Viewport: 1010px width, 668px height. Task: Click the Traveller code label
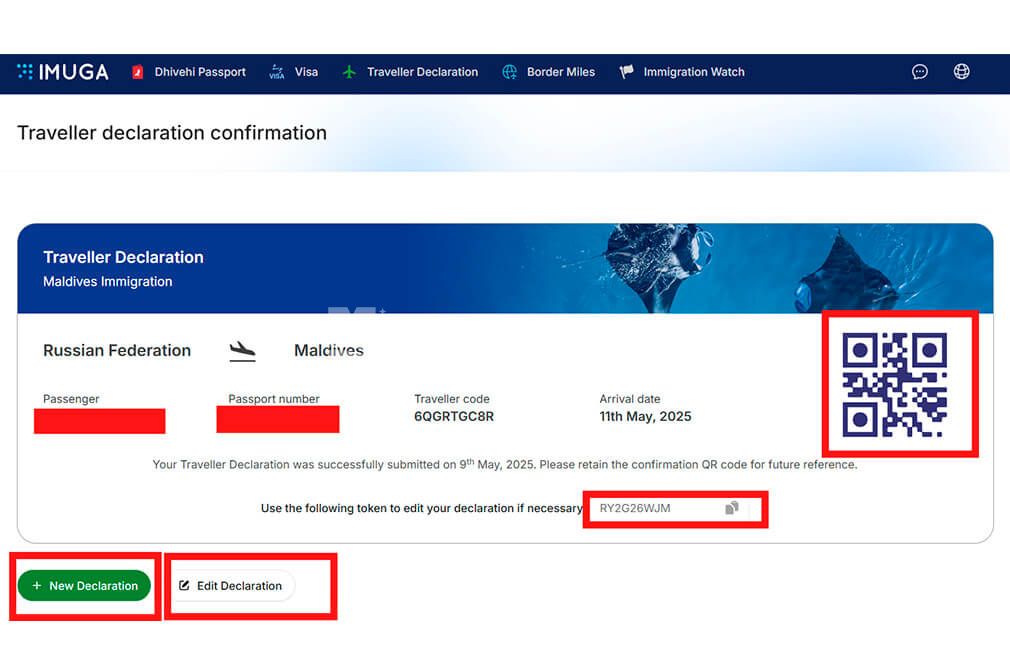452,399
